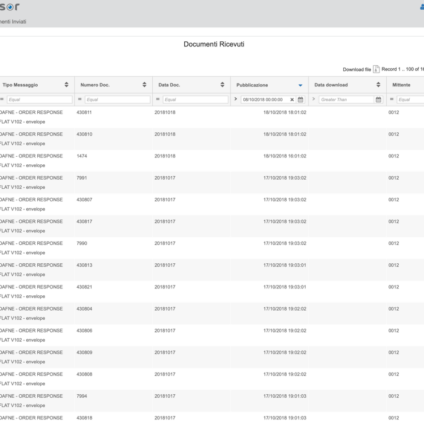Sort by Tipo Messaggio column arrows
This screenshot has height=424, width=424.
click(x=66, y=85)
